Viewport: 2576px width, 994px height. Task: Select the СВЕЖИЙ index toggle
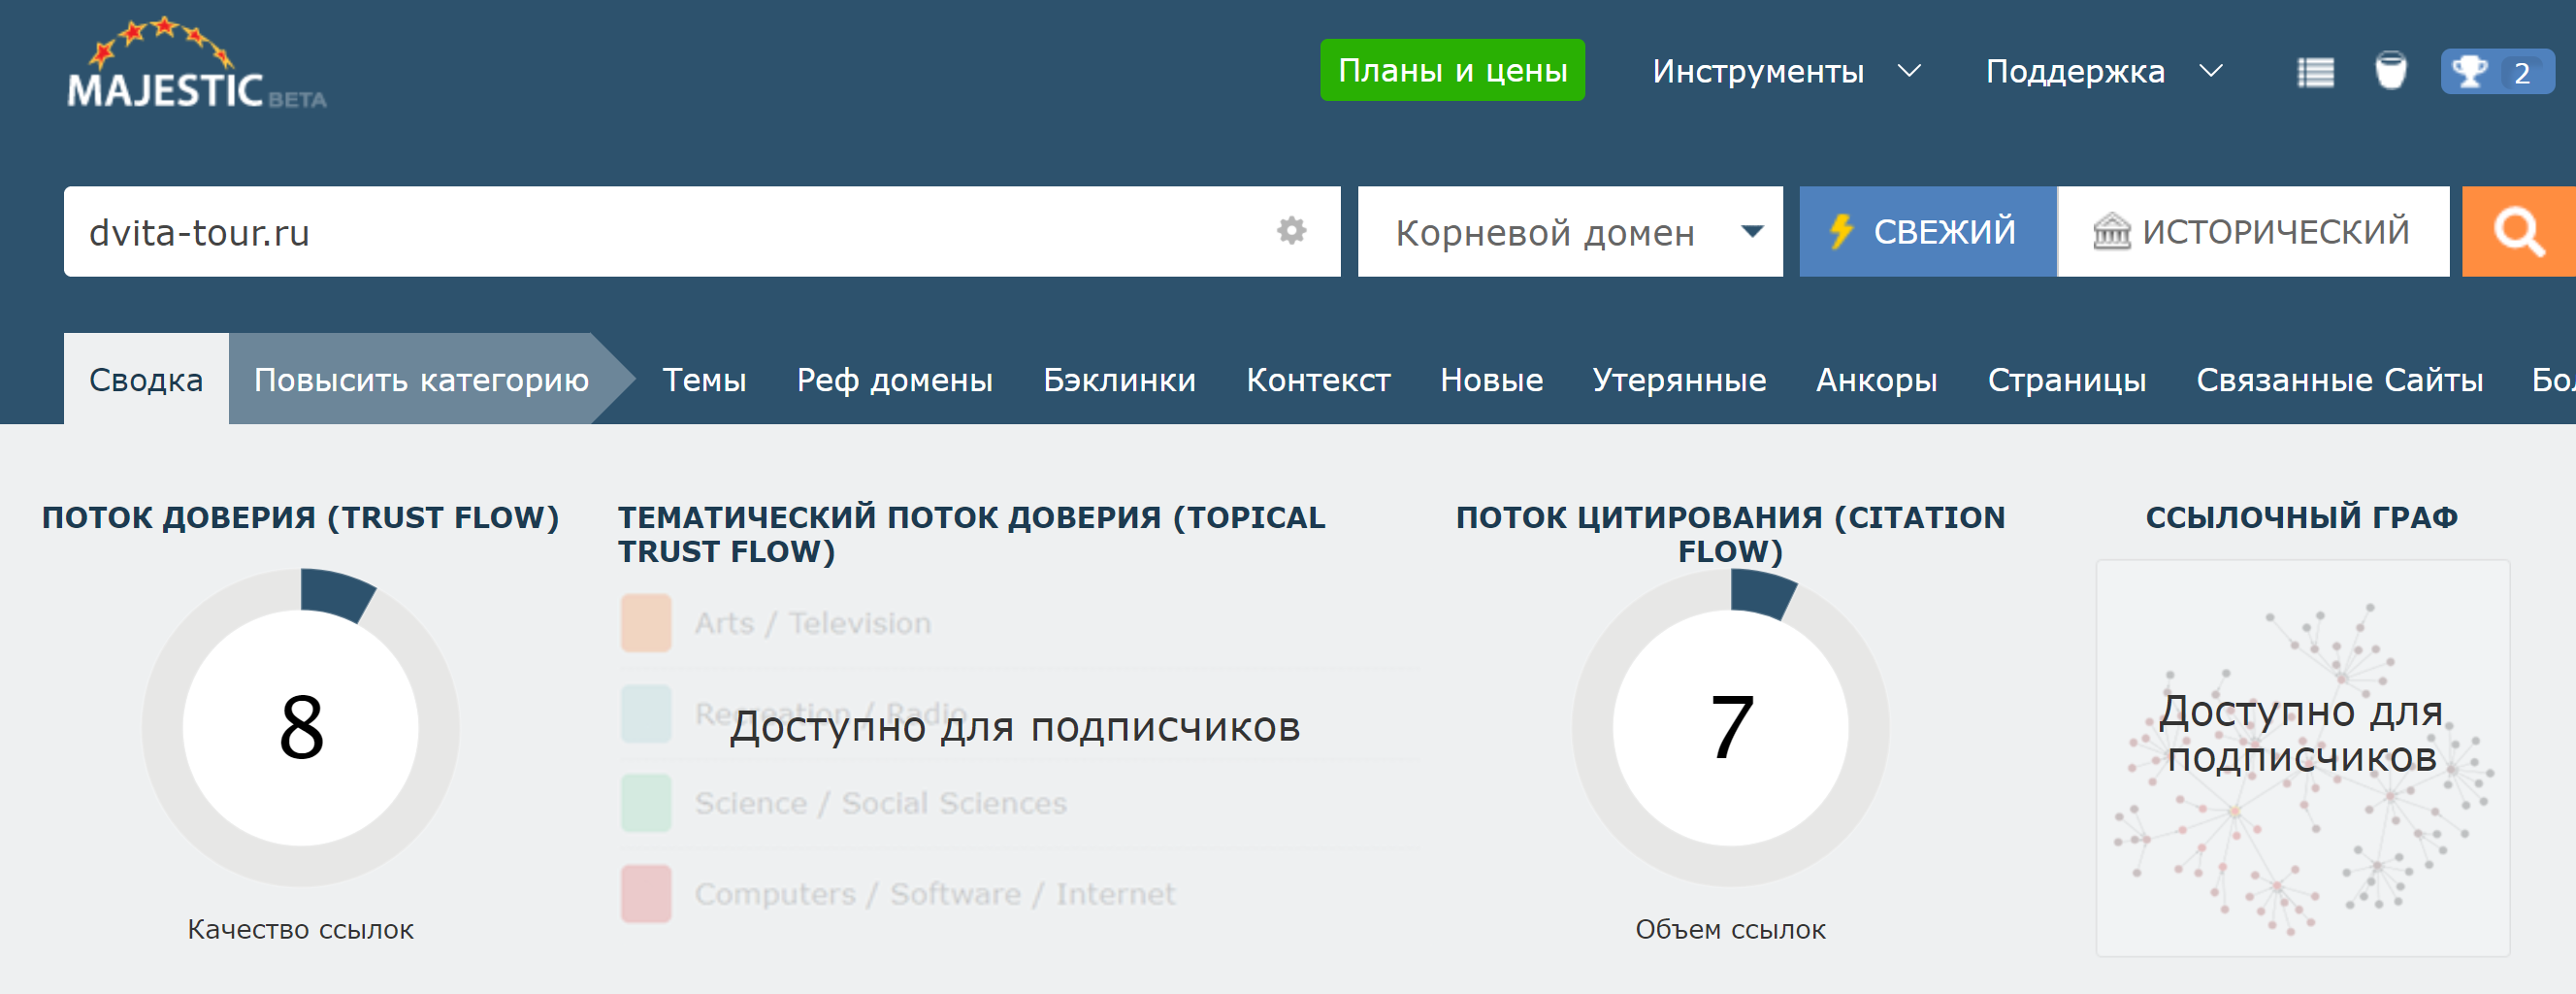click(1927, 231)
